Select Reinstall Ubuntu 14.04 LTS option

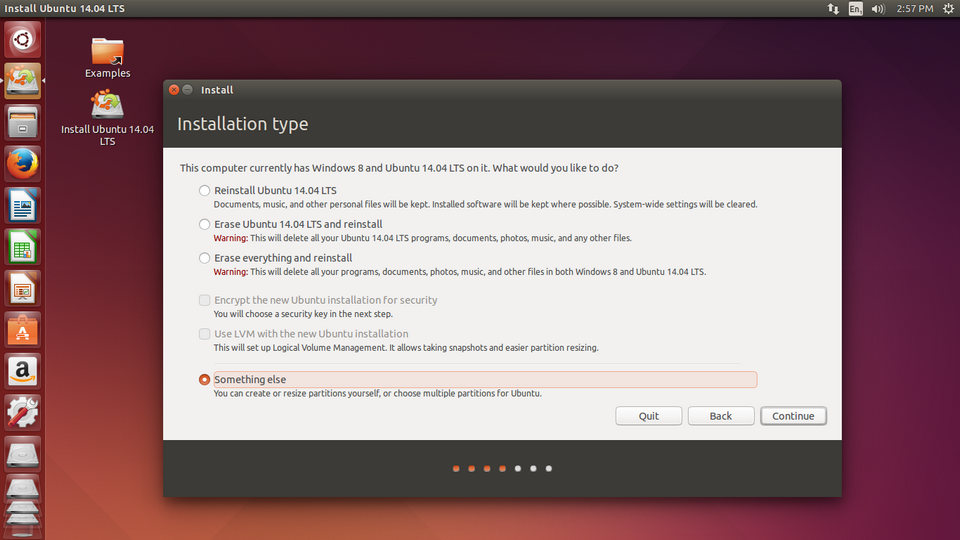pos(204,190)
